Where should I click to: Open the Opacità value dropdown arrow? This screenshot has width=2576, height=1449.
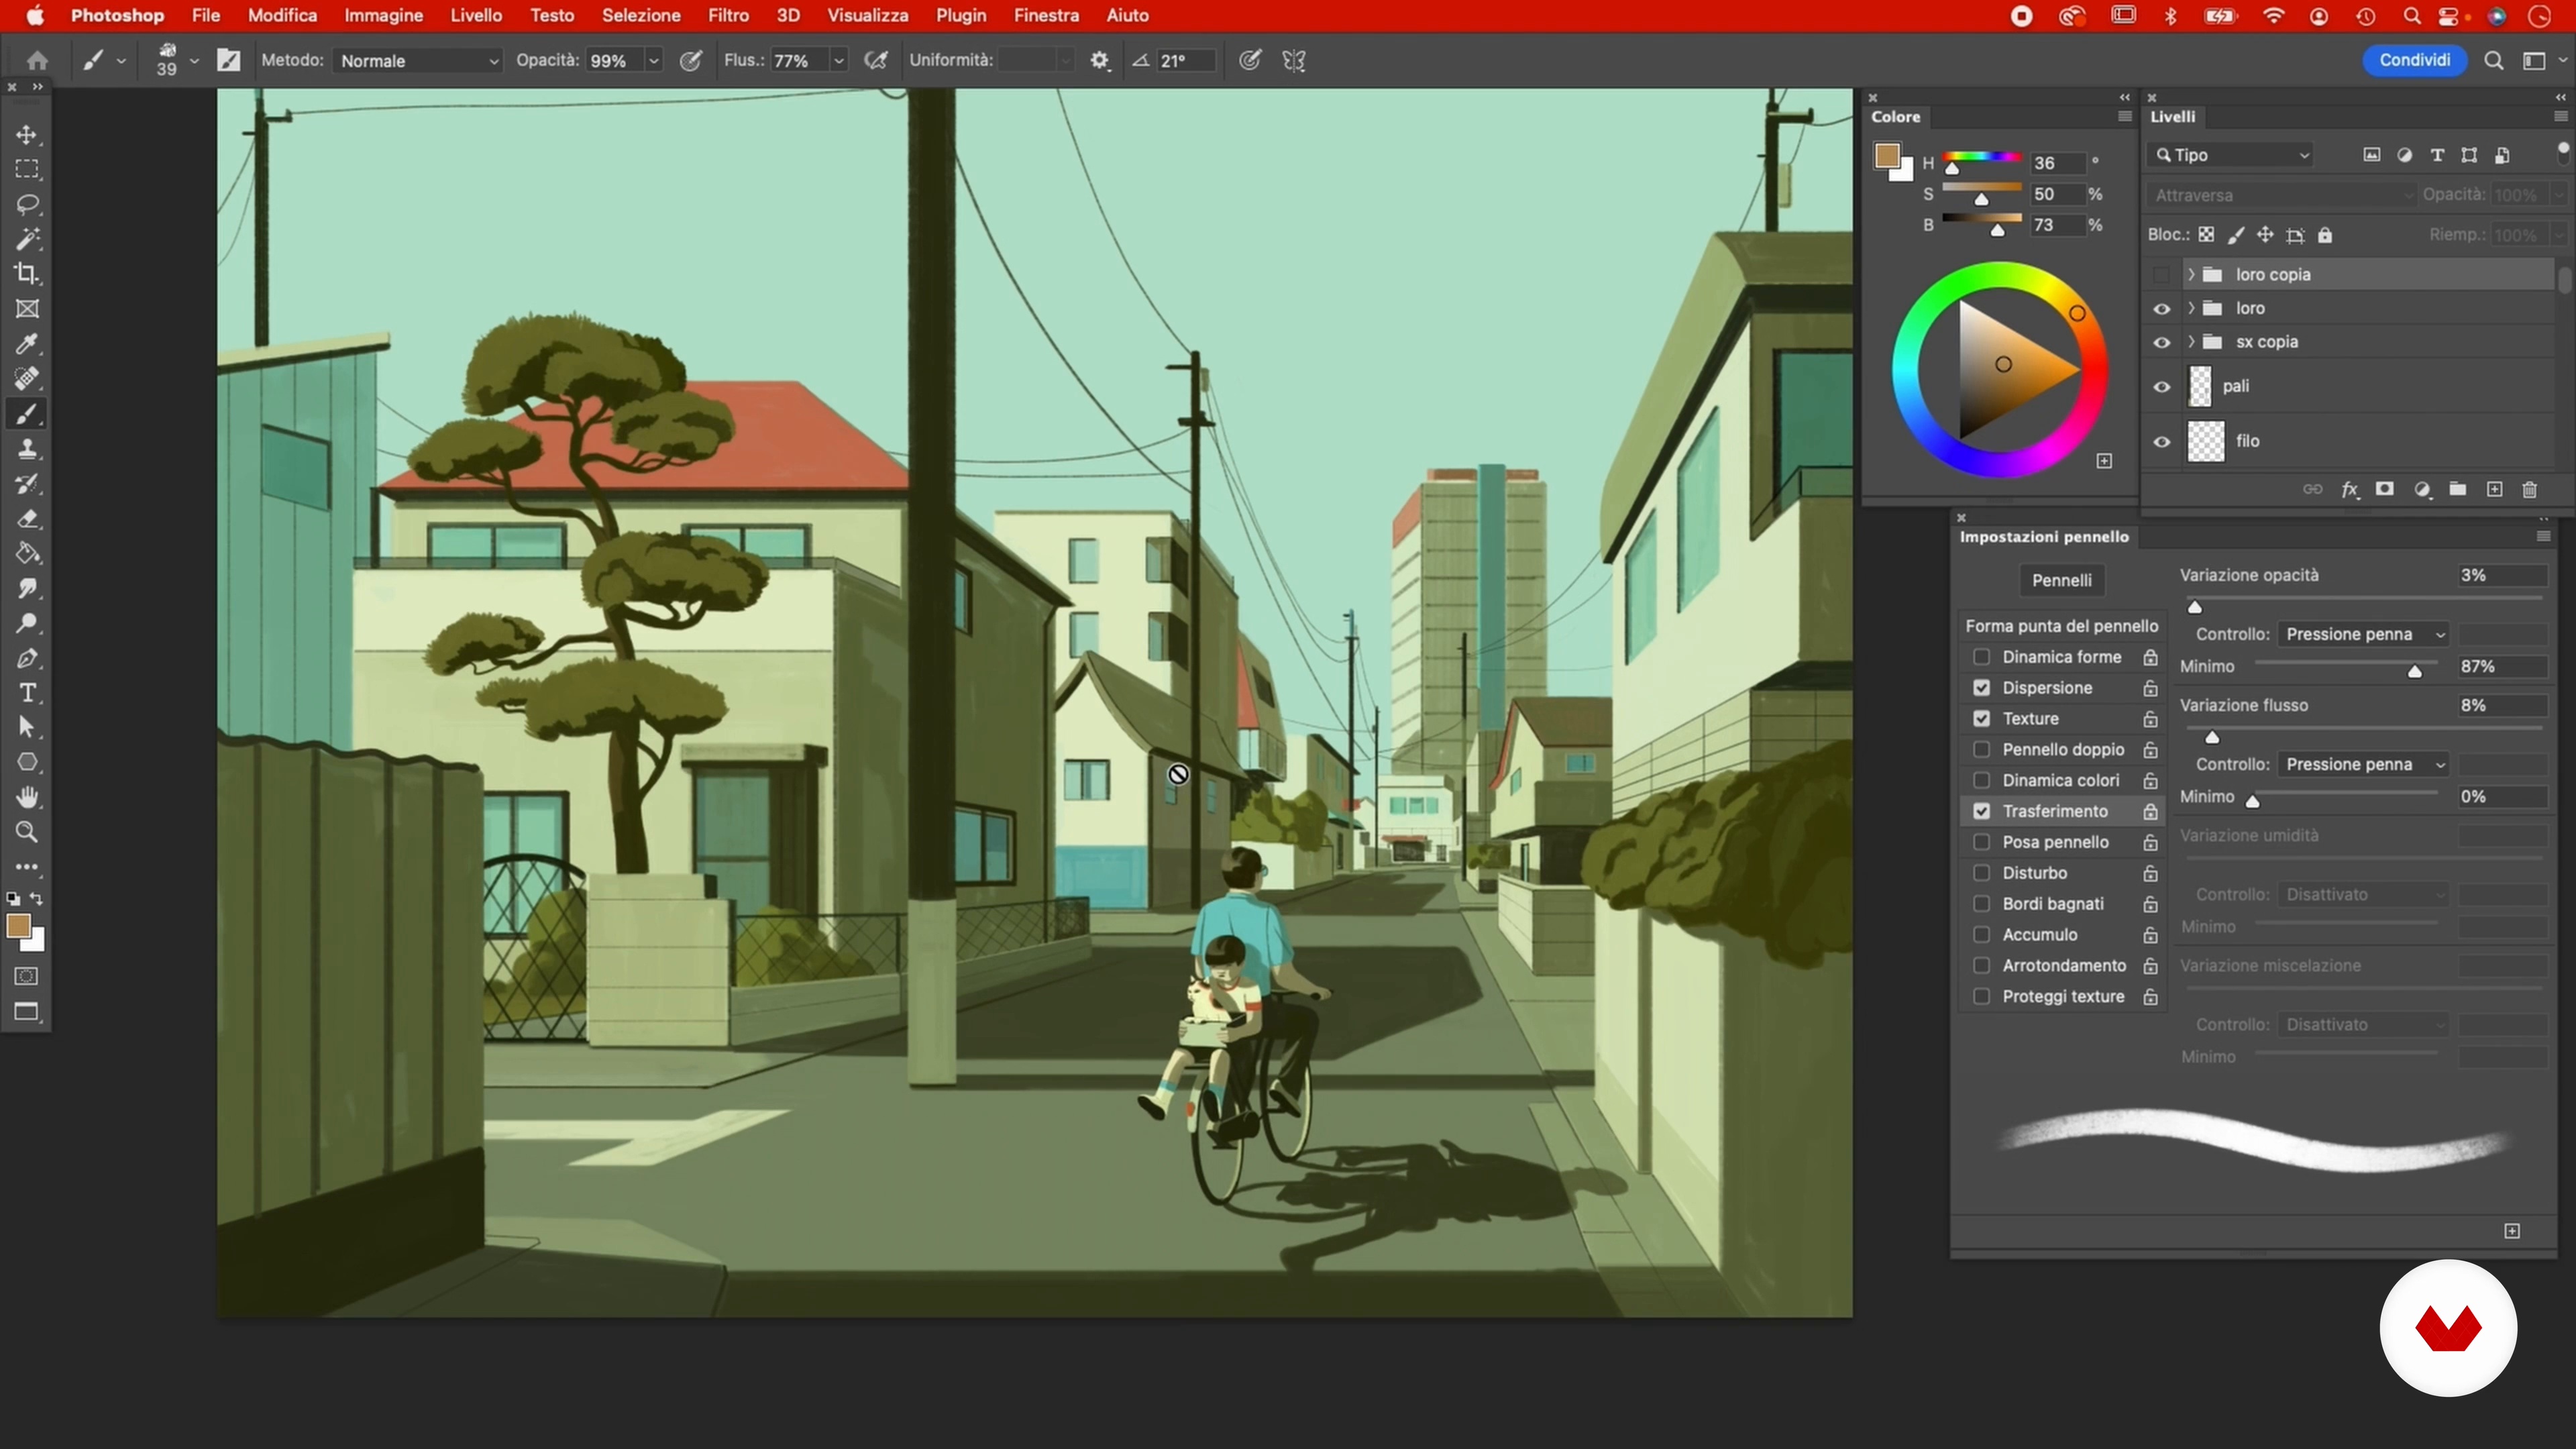coord(654,61)
